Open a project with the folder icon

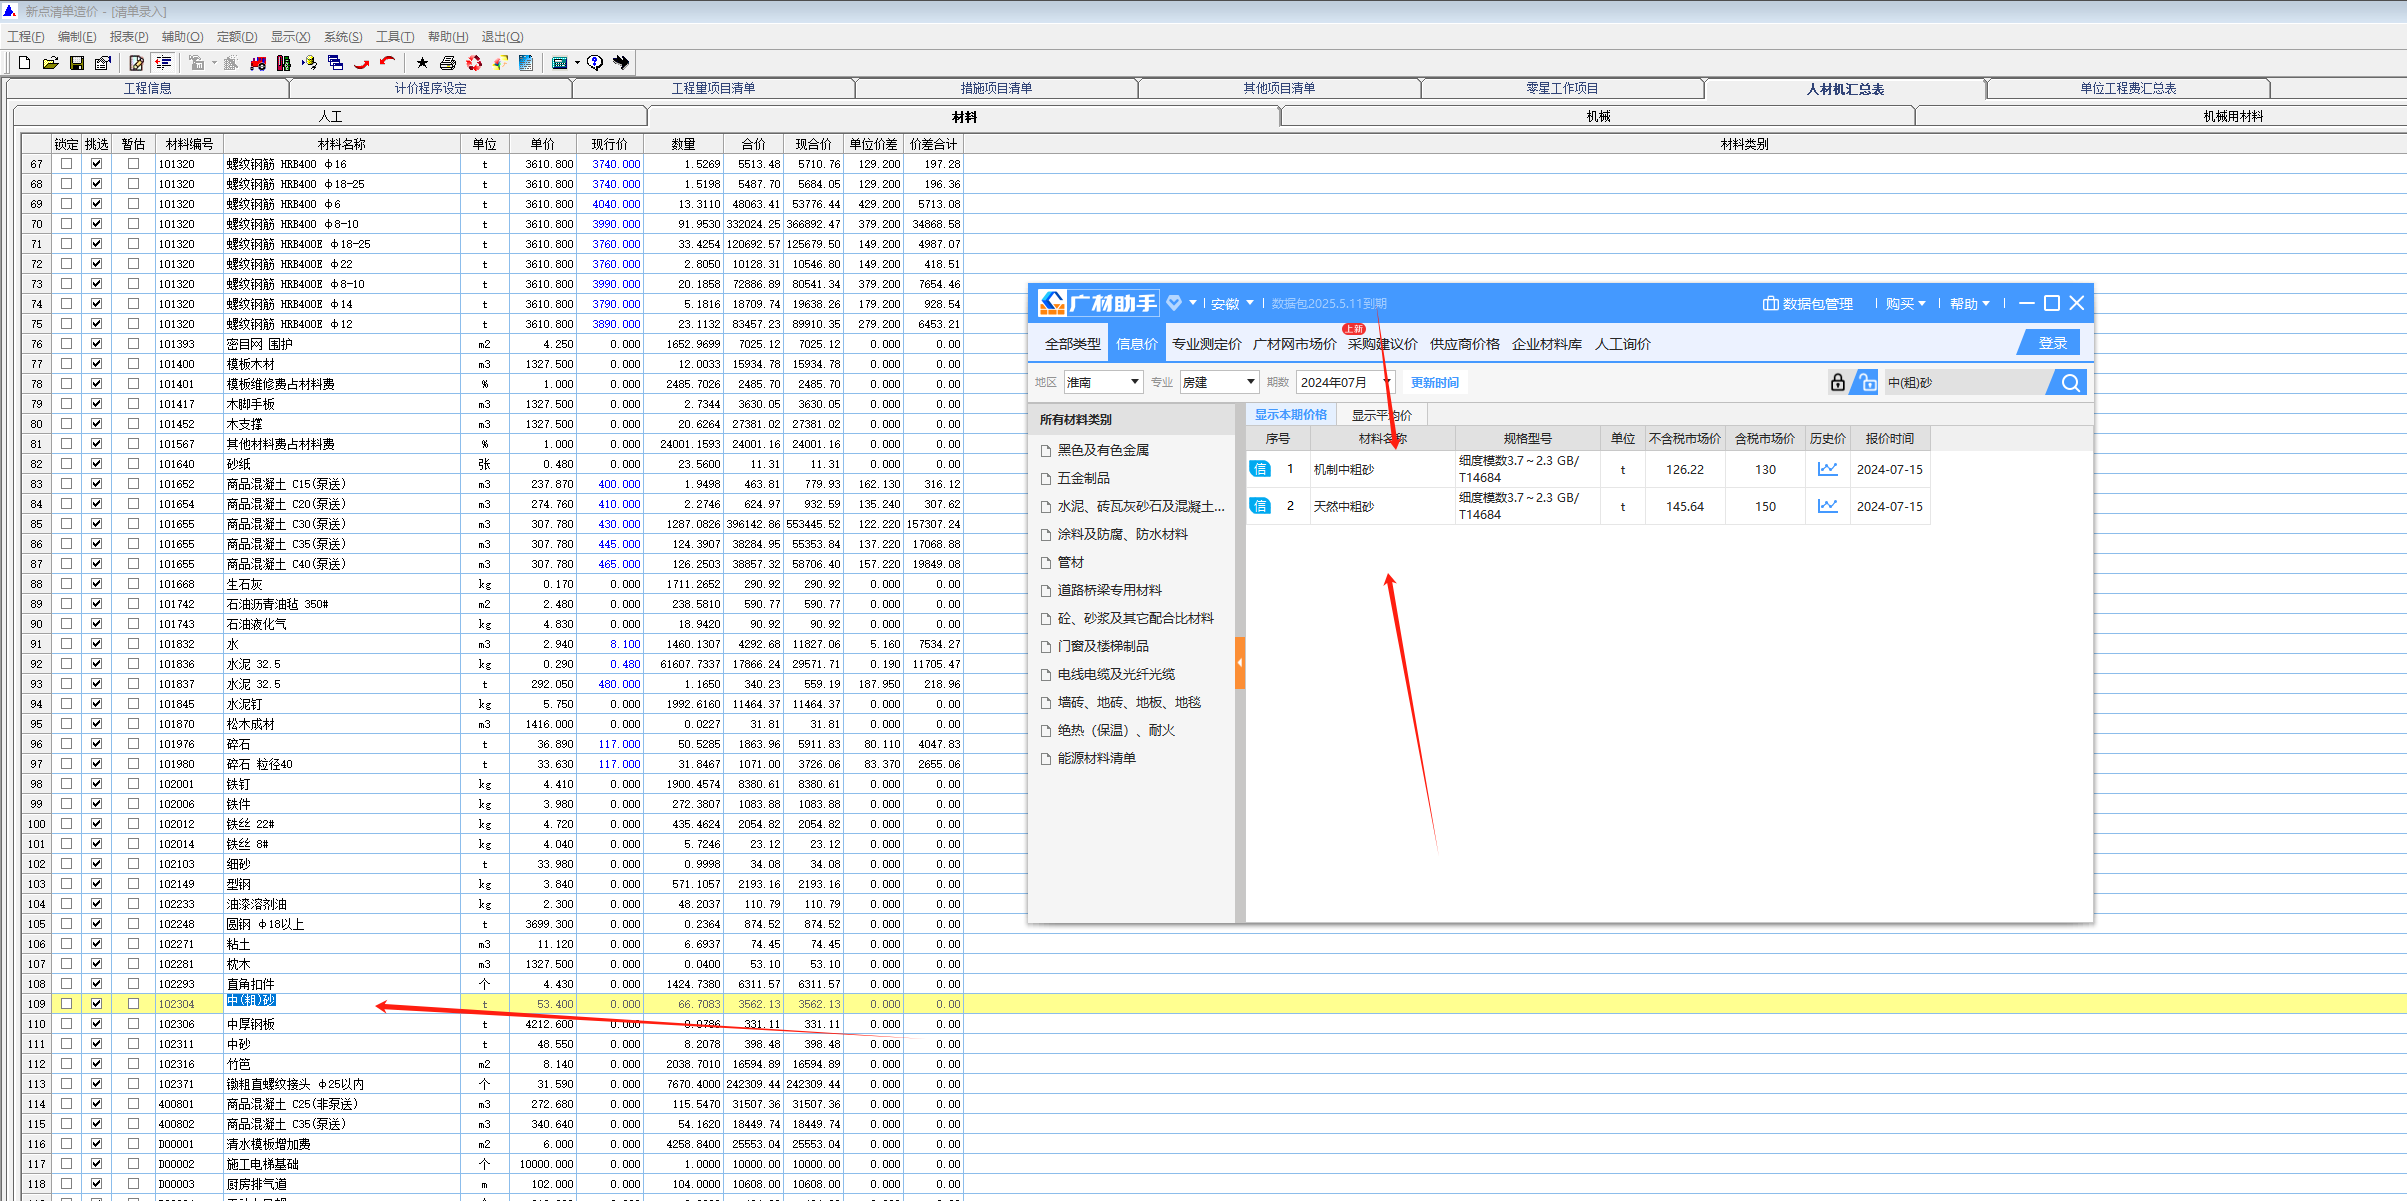pyautogui.click(x=50, y=63)
